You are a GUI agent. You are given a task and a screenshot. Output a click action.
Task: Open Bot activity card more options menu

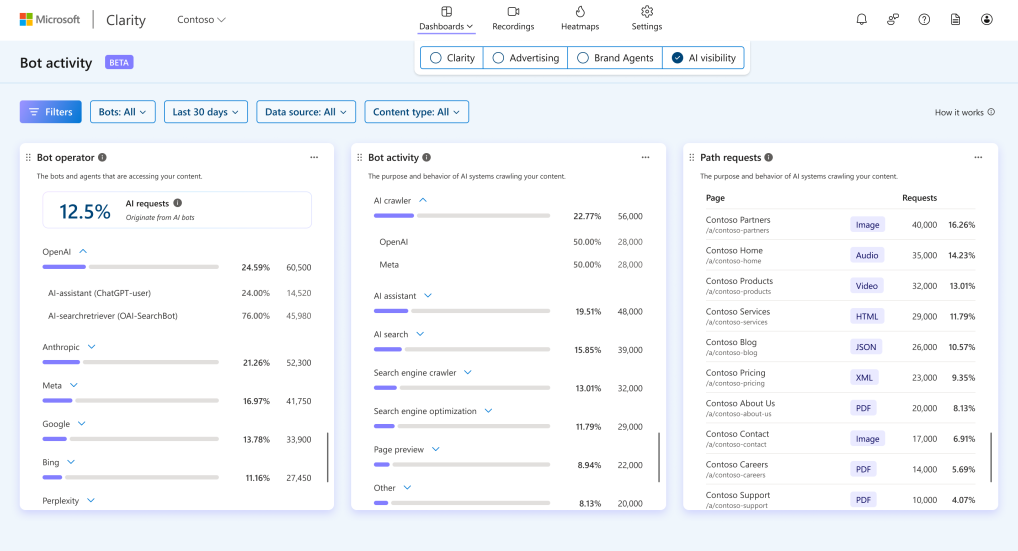click(x=645, y=157)
